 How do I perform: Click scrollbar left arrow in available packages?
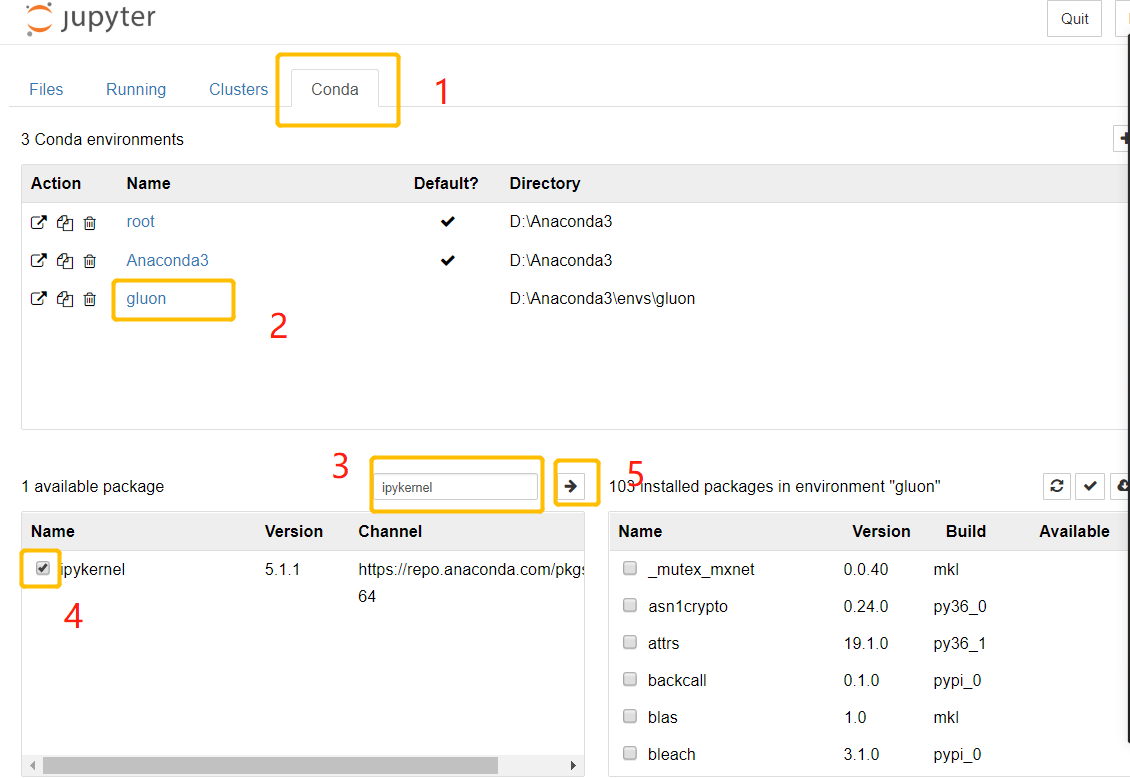33,765
